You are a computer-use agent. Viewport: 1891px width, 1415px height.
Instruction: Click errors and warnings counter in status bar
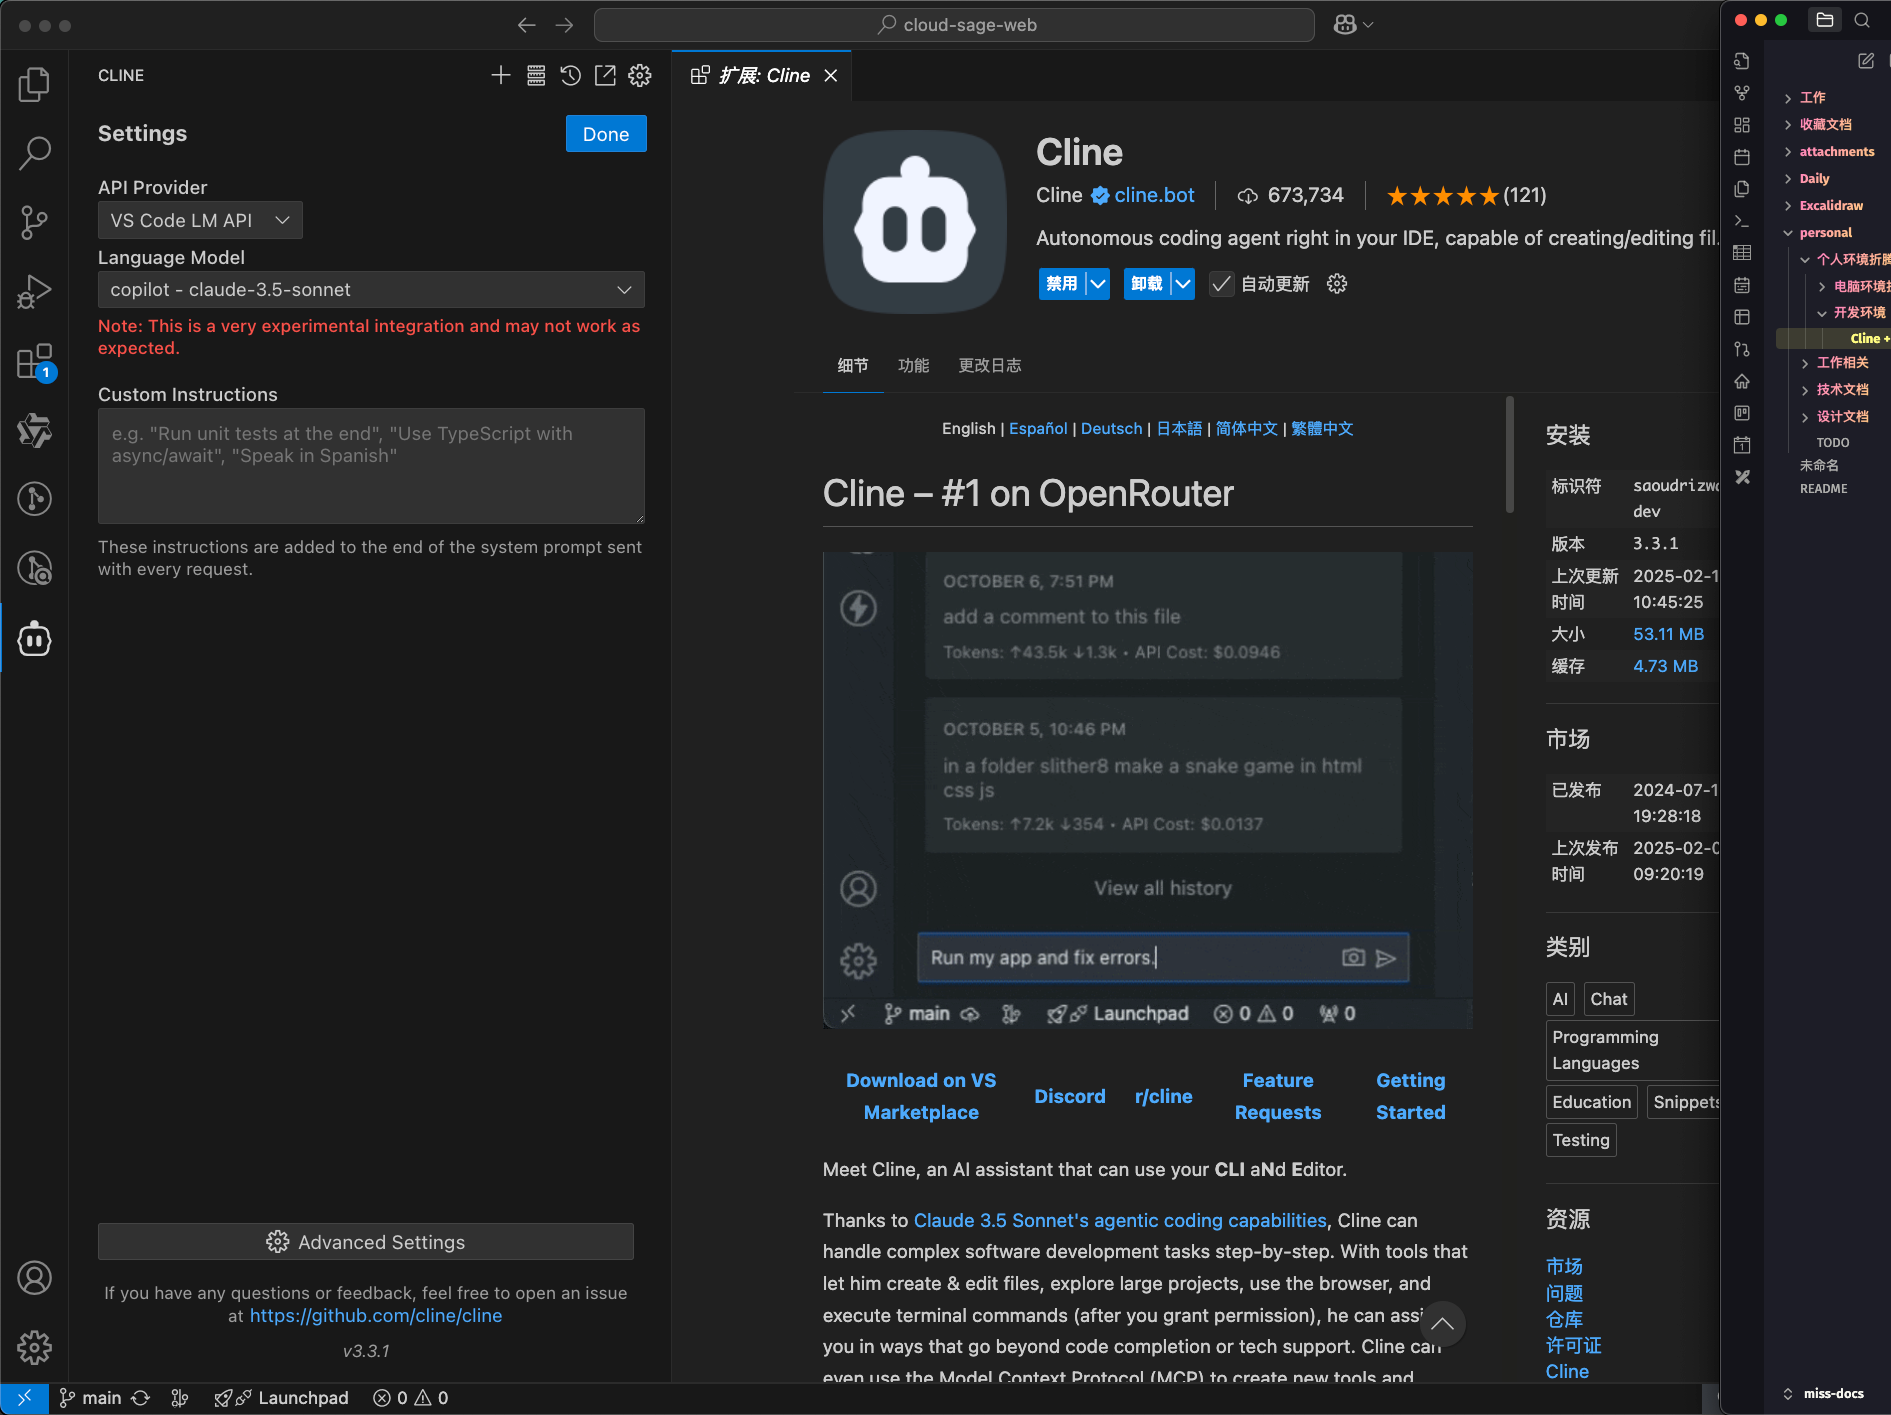click(x=411, y=1398)
